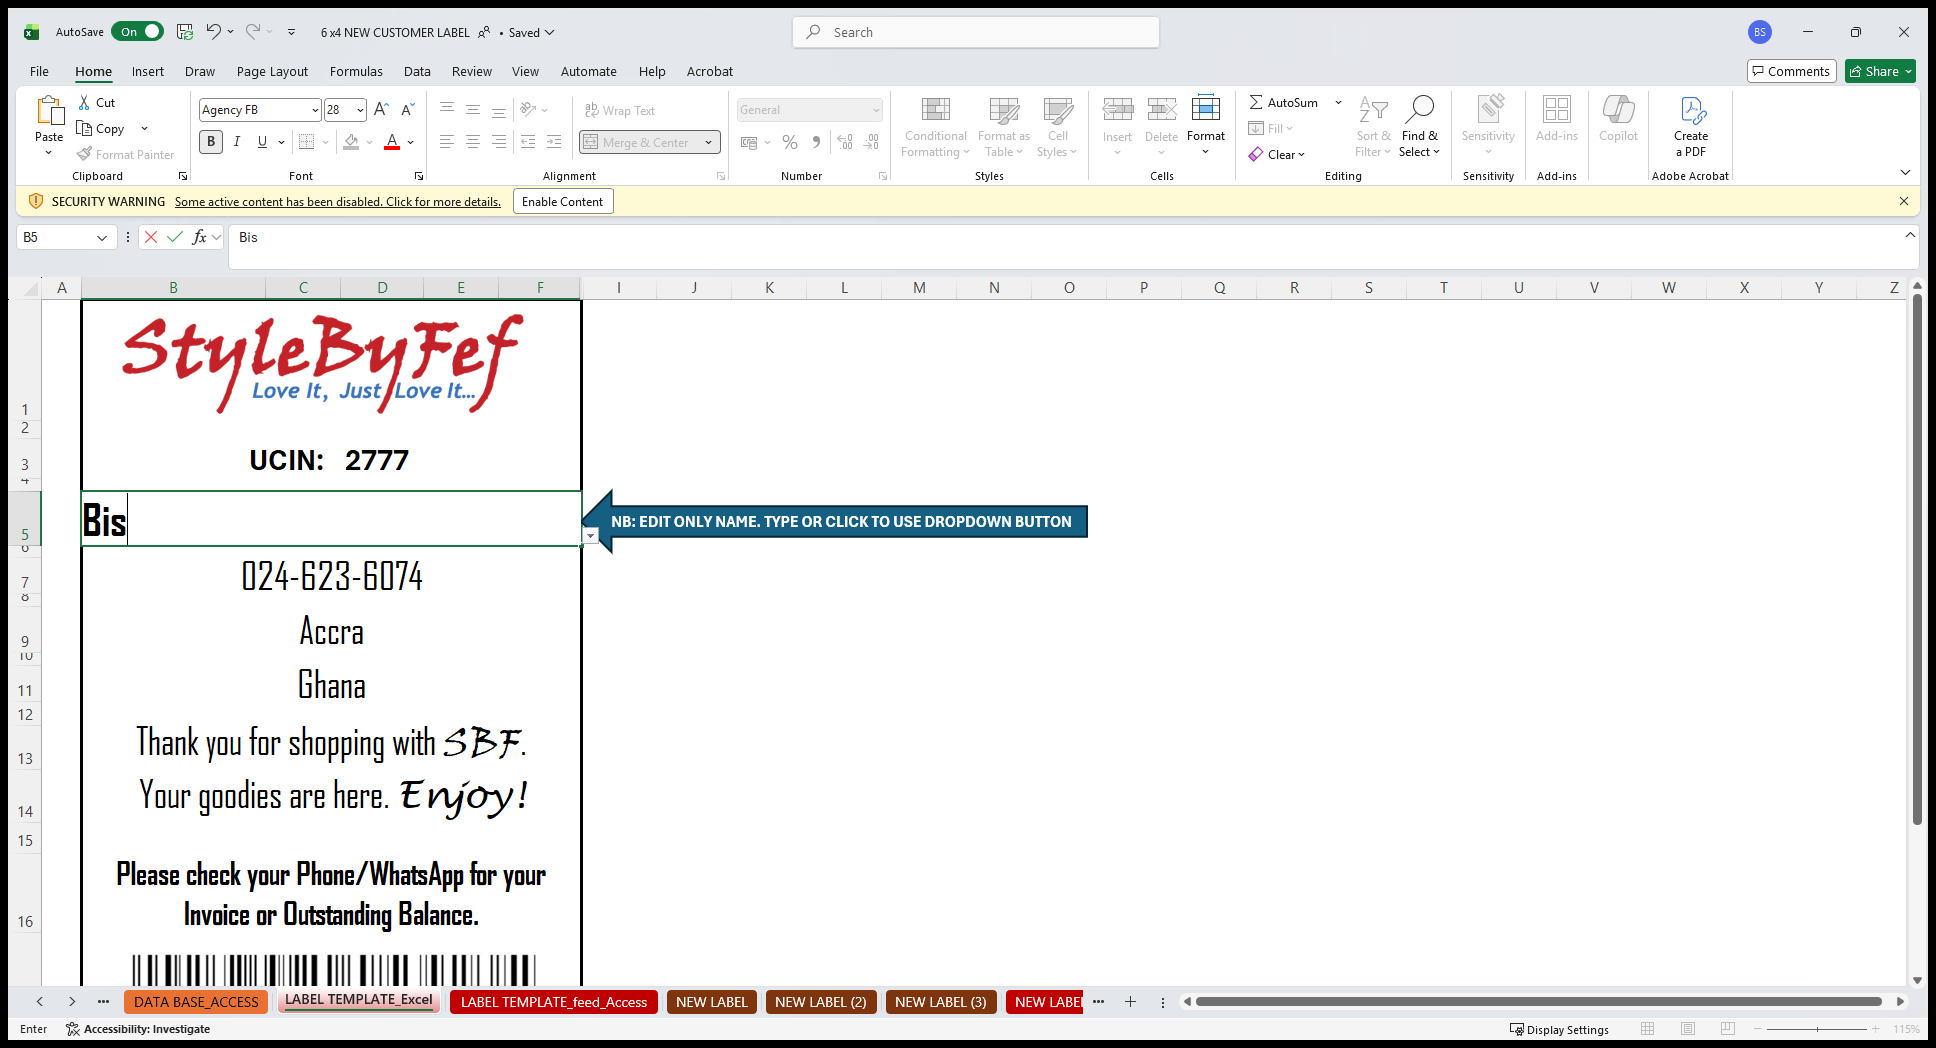Viewport: 1936px width, 1048px height.
Task: Toggle Bold formatting button
Action: (211, 142)
